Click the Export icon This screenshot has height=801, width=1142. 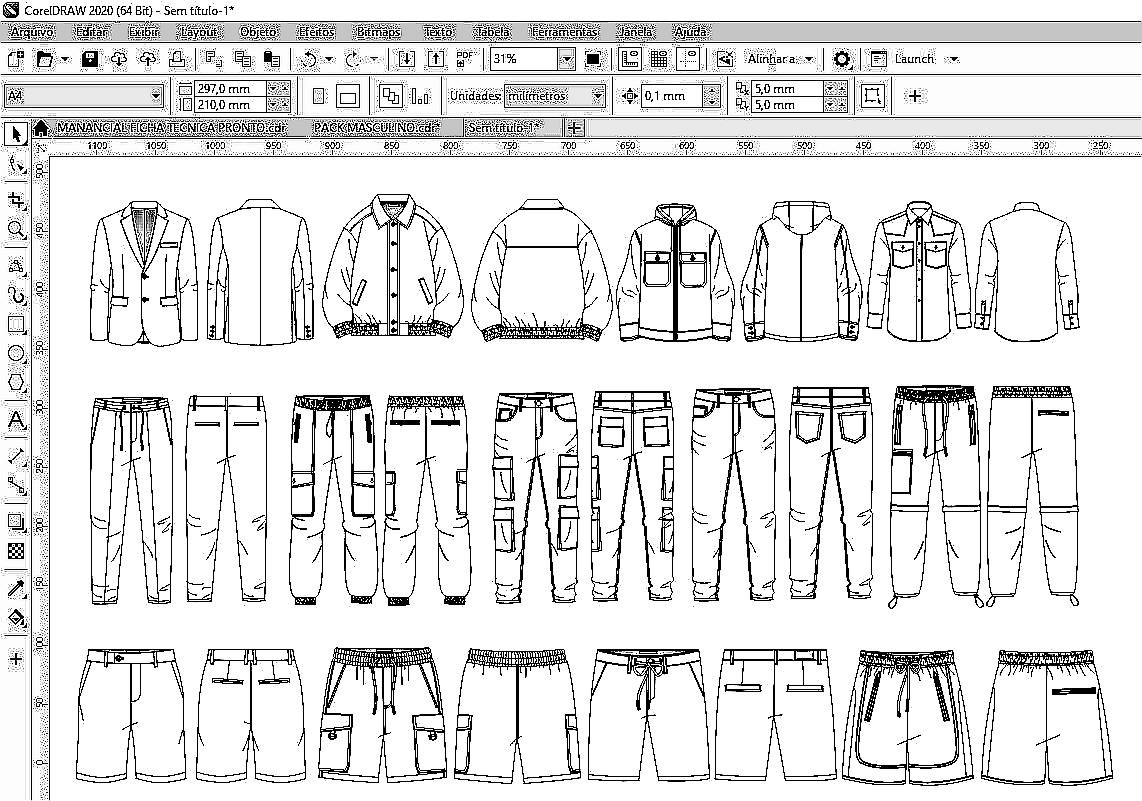(x=436, y=59)
